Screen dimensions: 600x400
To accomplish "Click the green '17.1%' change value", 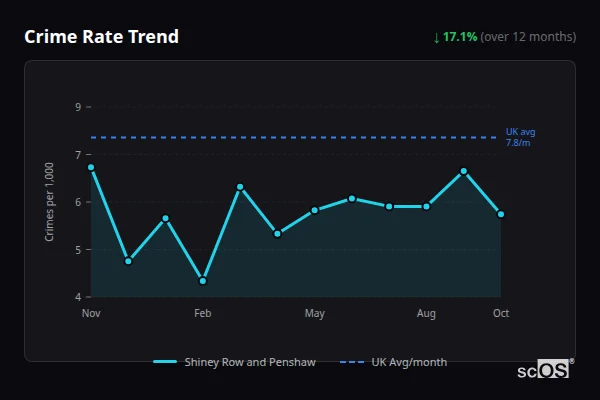I will click(460, 37).
